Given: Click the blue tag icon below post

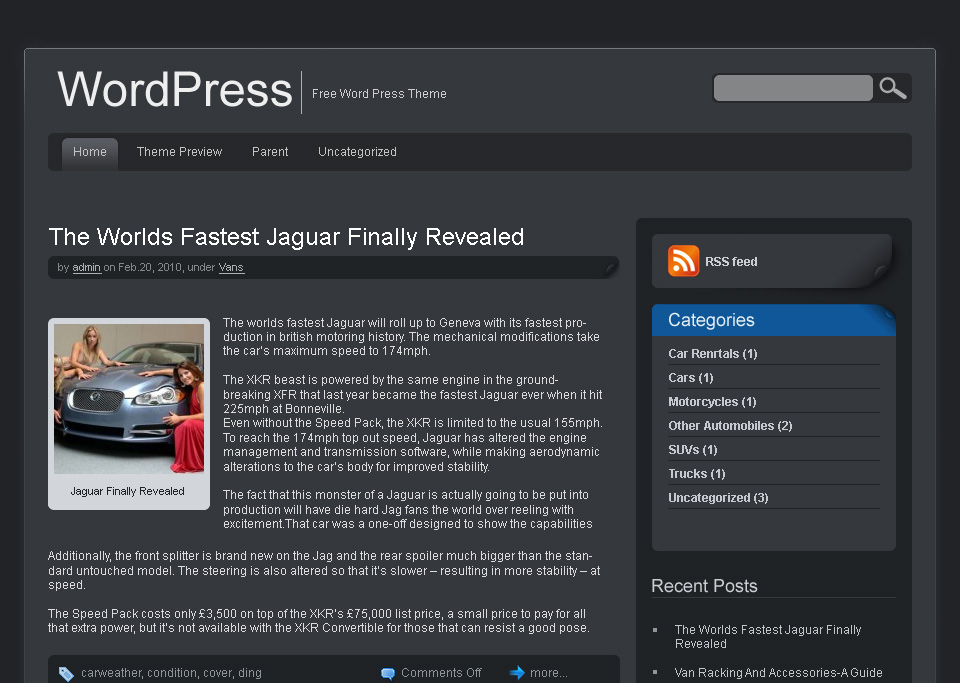Looking at the screenshot, I should tap(66, 674).
